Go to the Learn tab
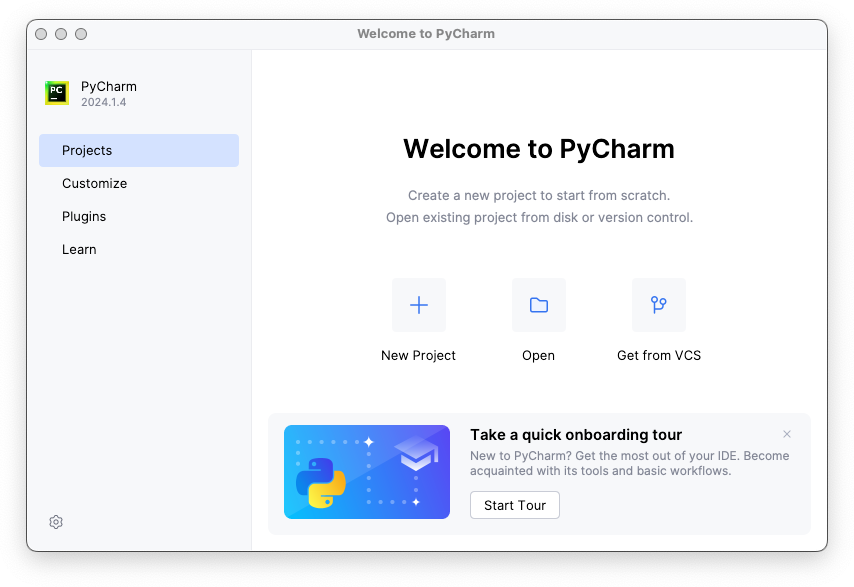 (x=139, y=249)
